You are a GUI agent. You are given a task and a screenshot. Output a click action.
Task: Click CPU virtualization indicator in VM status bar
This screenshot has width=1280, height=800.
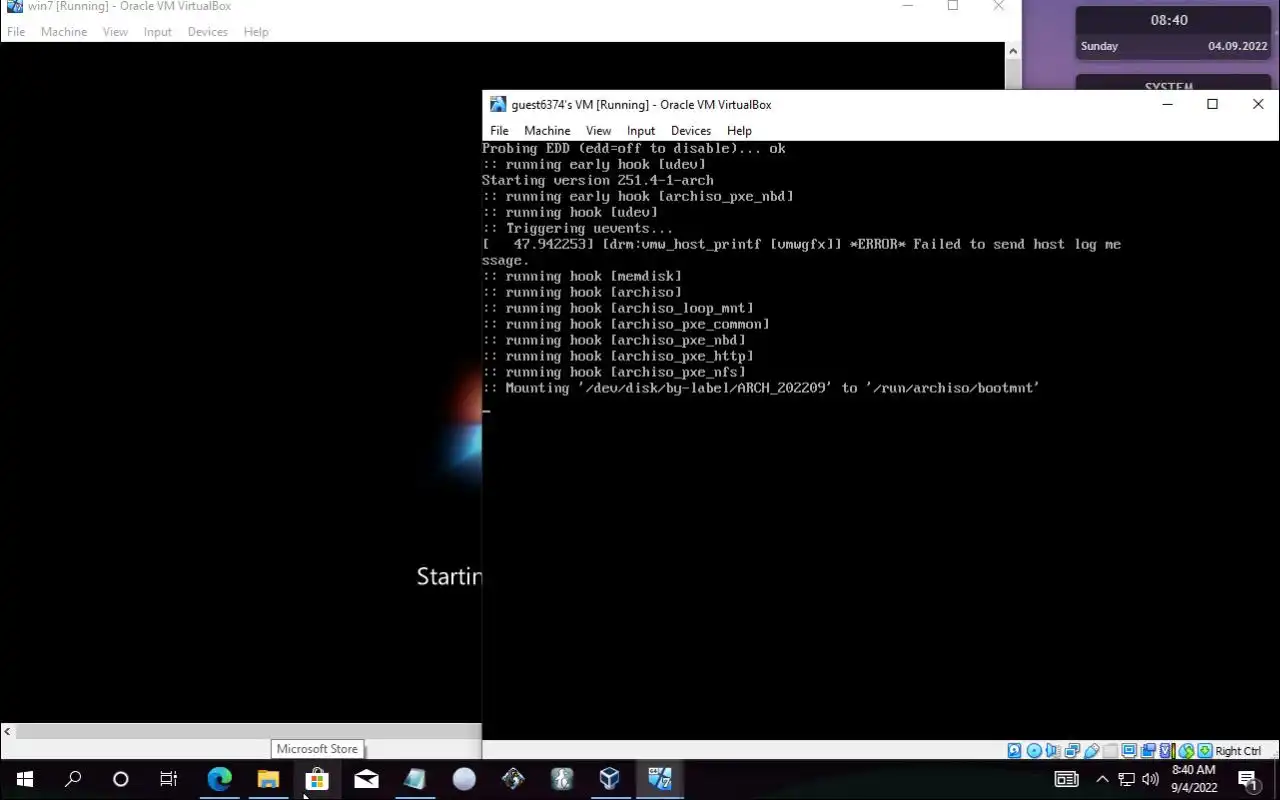(x=1166, y=750)
